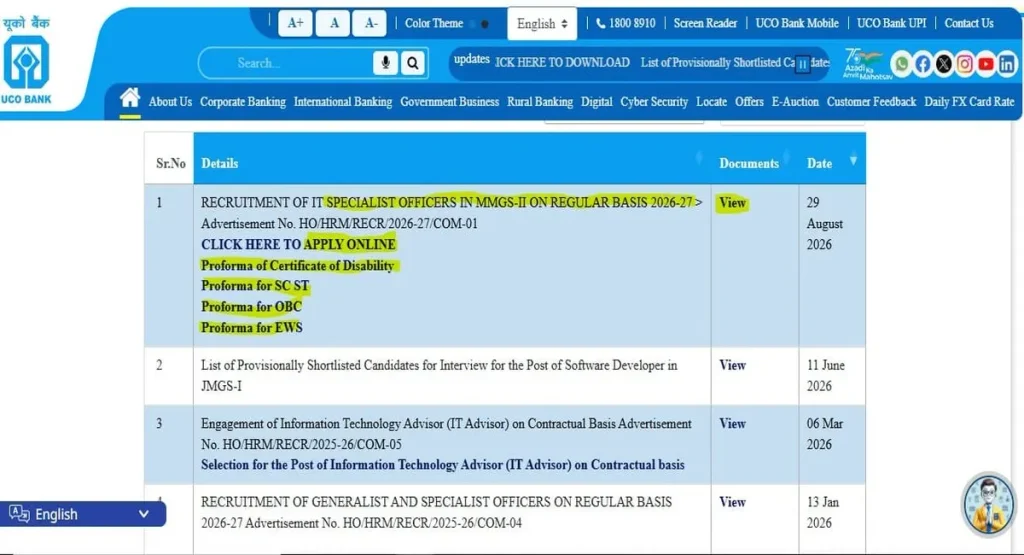The image size is (1024, 555).
Task: Open Proforma for OBC link
Action: click(x=251, y=307)
